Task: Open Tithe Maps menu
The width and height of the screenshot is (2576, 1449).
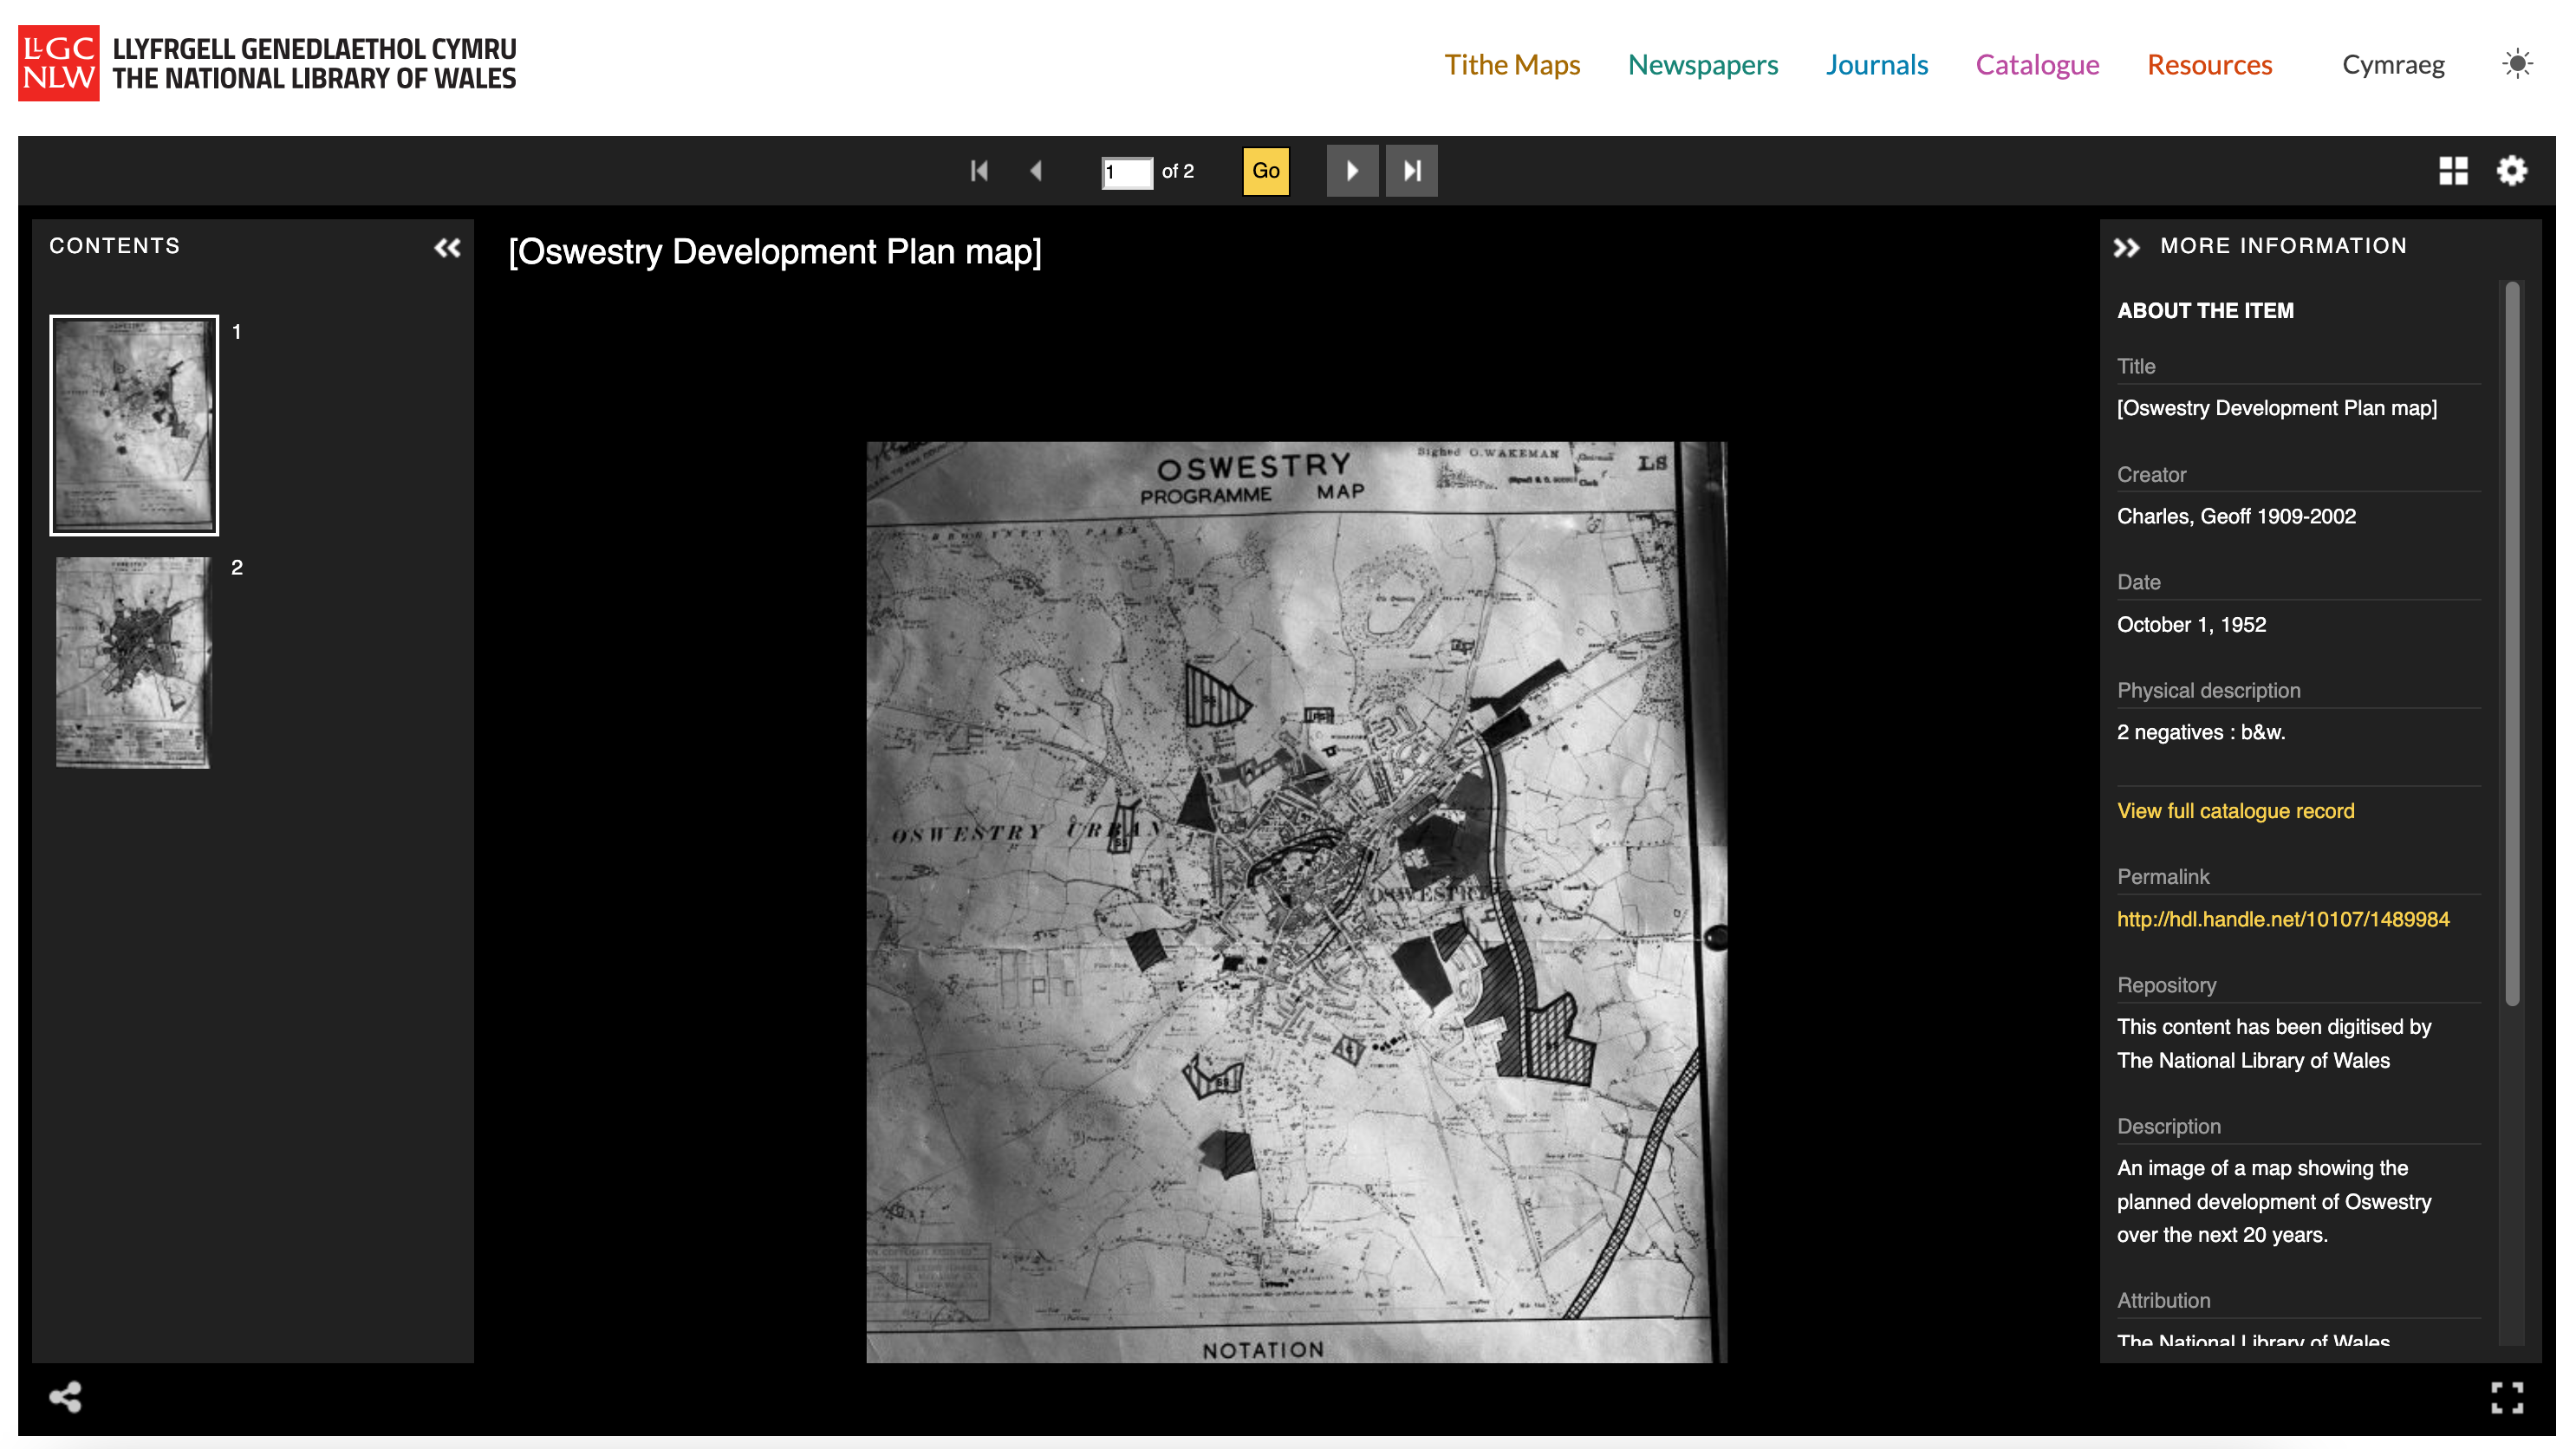Action: pyautogui.click(x=1512, y=65)
